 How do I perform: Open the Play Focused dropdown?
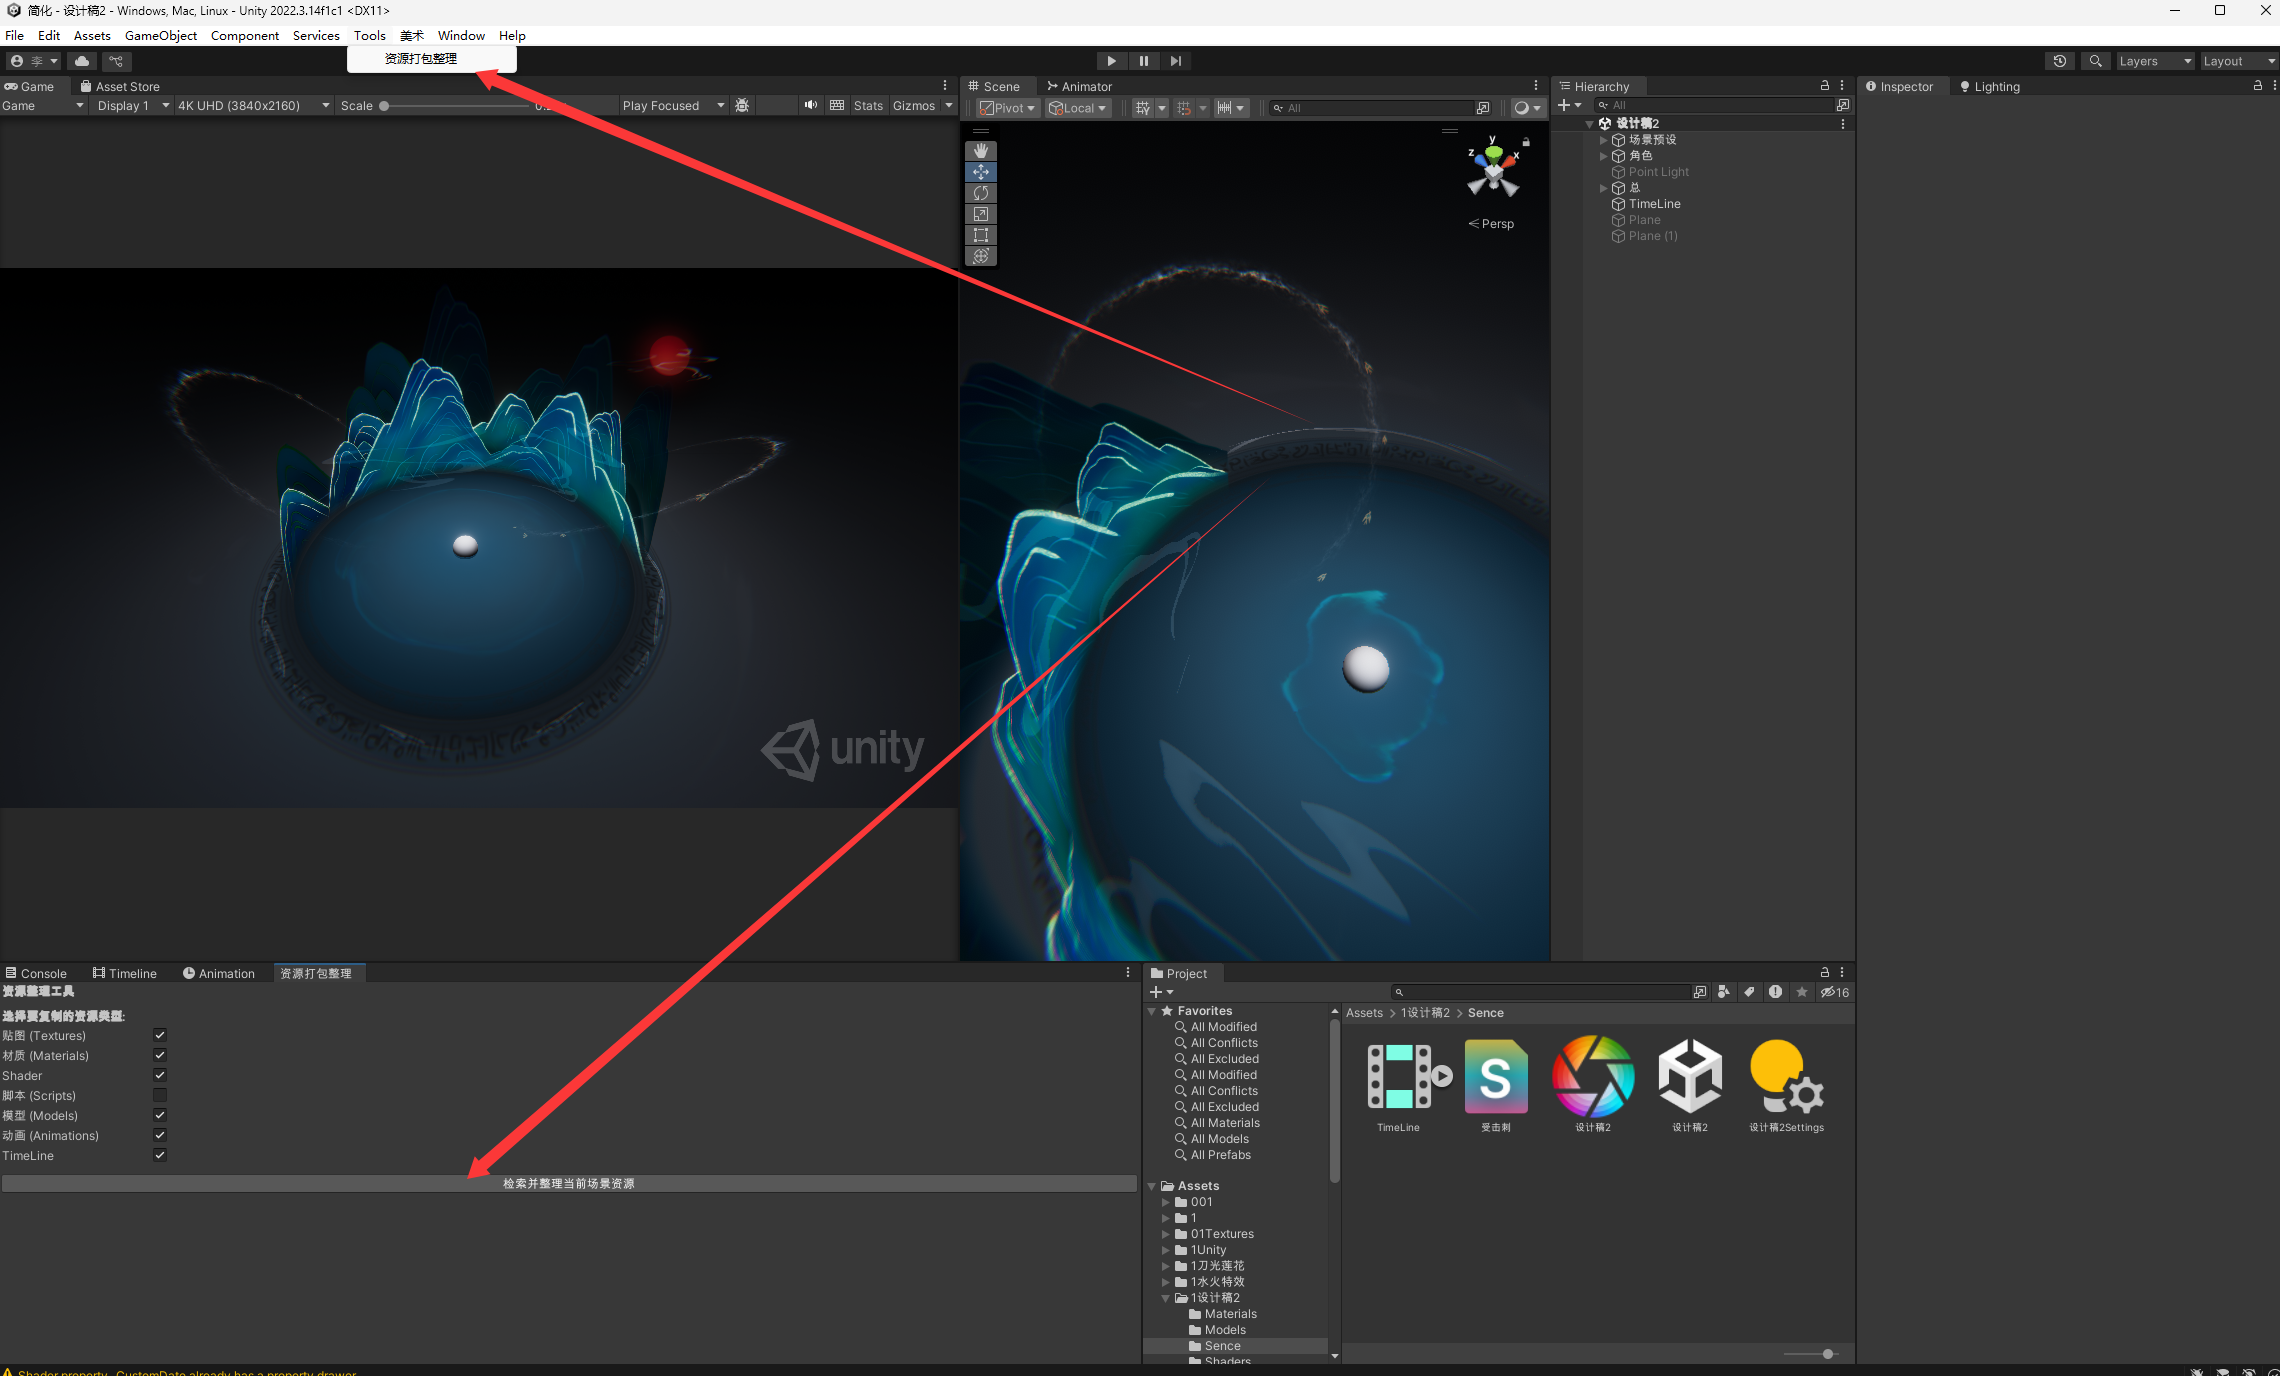(672, 105)
